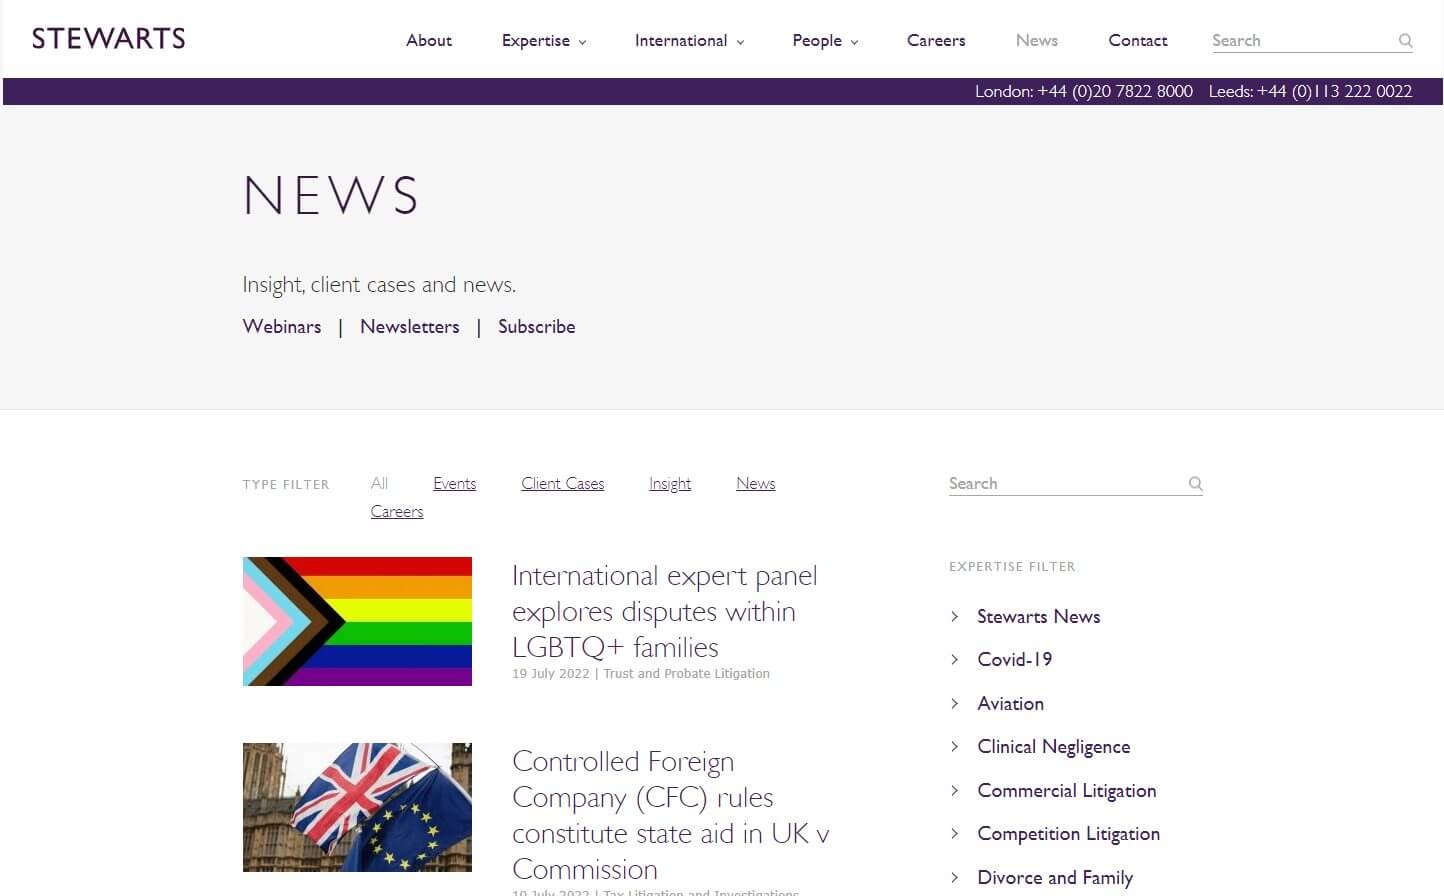Viewport: 1444px width, 896px height.
Task: Select the Clinical Negligence expertise filter
Action: (1054, 747)
